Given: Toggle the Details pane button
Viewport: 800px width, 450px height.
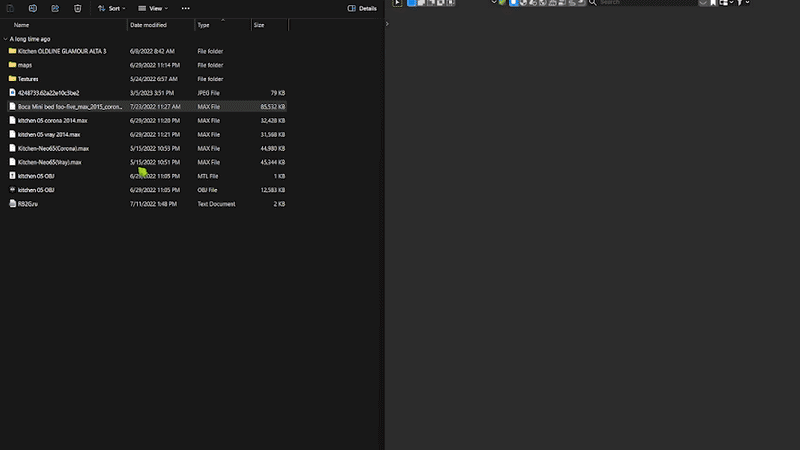Looking at the screenshot, I should coord(362,8).
